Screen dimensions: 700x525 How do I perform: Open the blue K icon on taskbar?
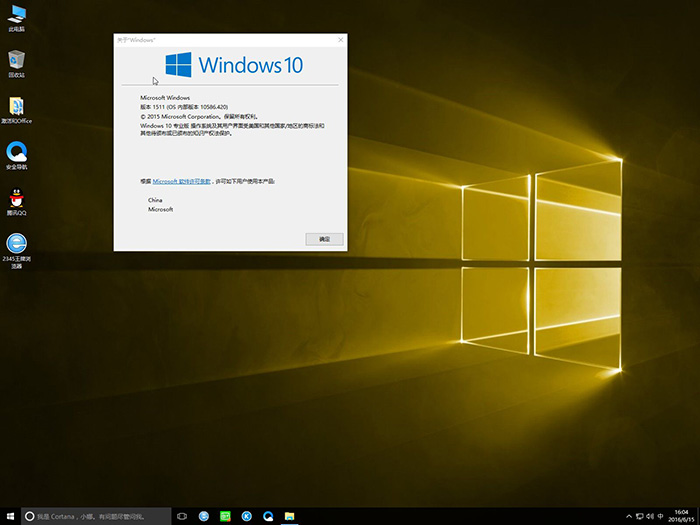point(247,516)
